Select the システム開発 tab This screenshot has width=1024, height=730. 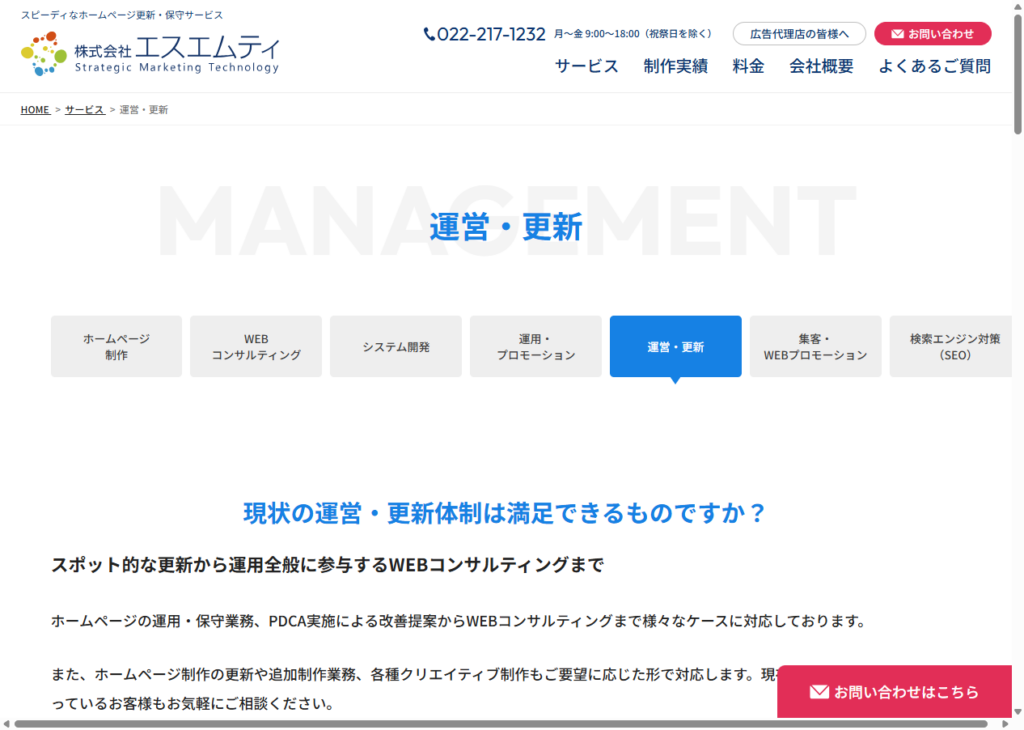[x=396, y=347]
